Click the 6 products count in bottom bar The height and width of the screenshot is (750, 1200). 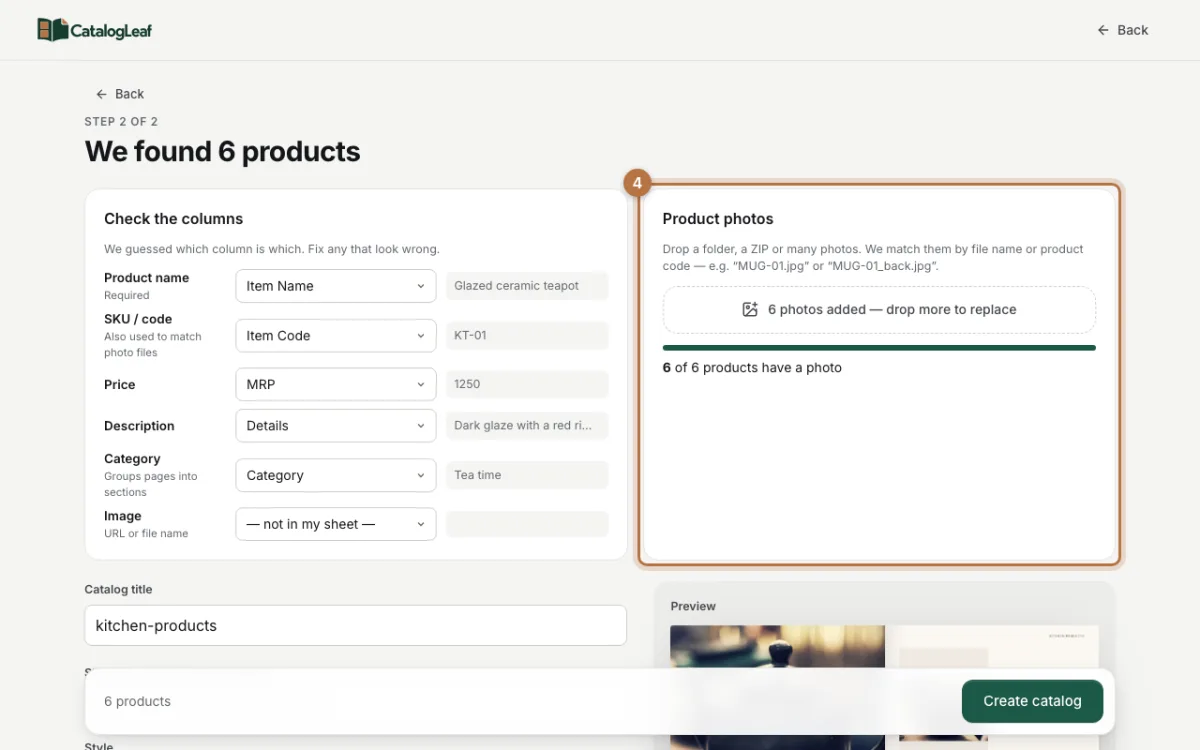(137, 701)
